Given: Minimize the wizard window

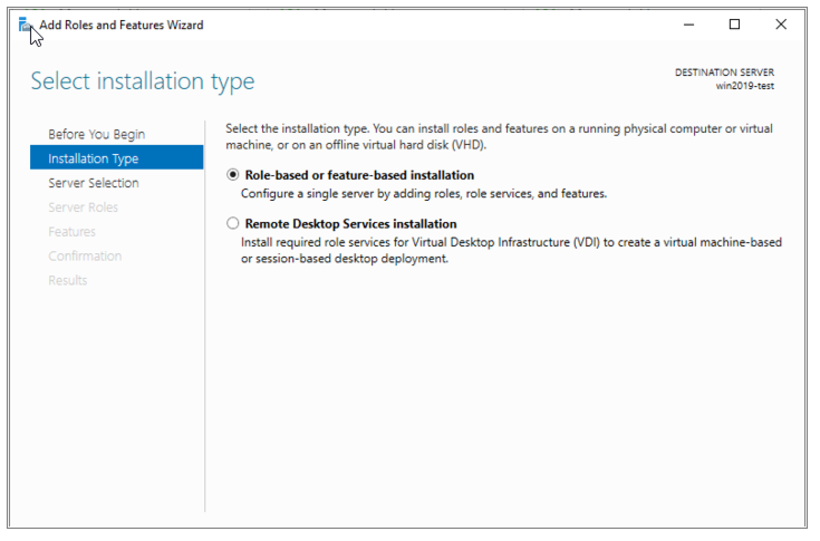Looking at the screenshot, I should 689,25.
